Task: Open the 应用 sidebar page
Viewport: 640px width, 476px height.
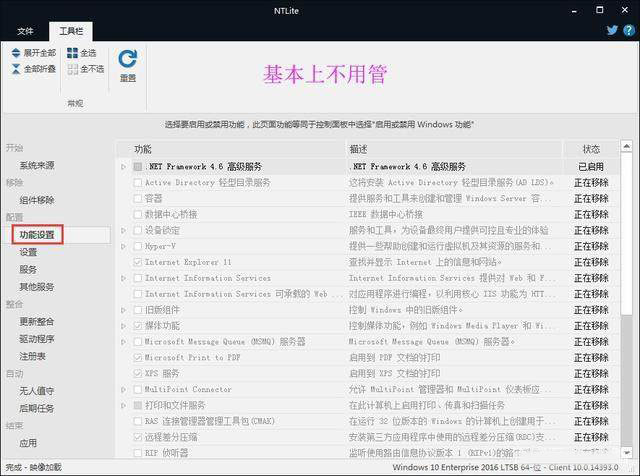Action: pos(28,443)
